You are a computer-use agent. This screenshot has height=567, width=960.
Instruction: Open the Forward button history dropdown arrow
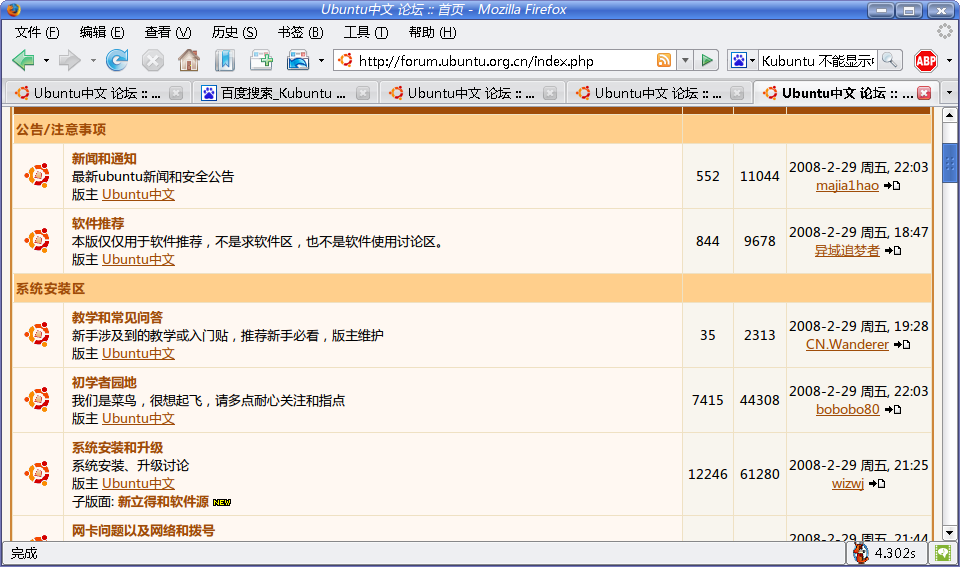[92, 60]
